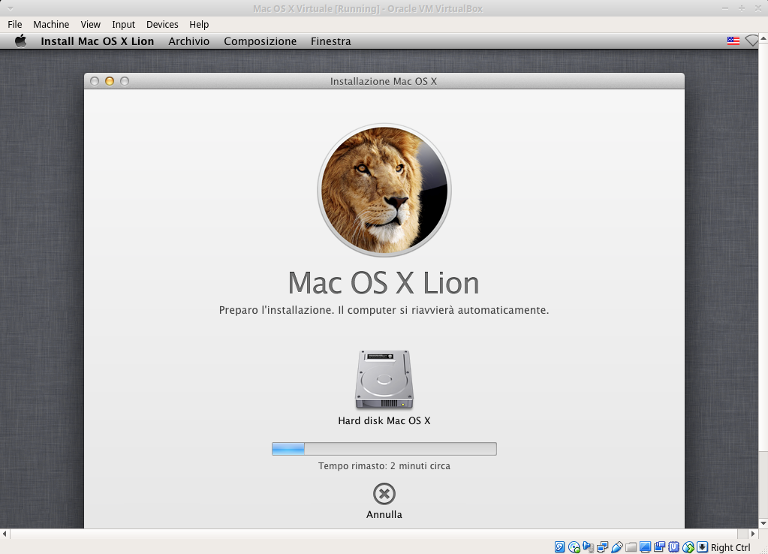Click the round Lion logo image
The width and height of the screenshot is (768, 554).
[x=384, y=190]
